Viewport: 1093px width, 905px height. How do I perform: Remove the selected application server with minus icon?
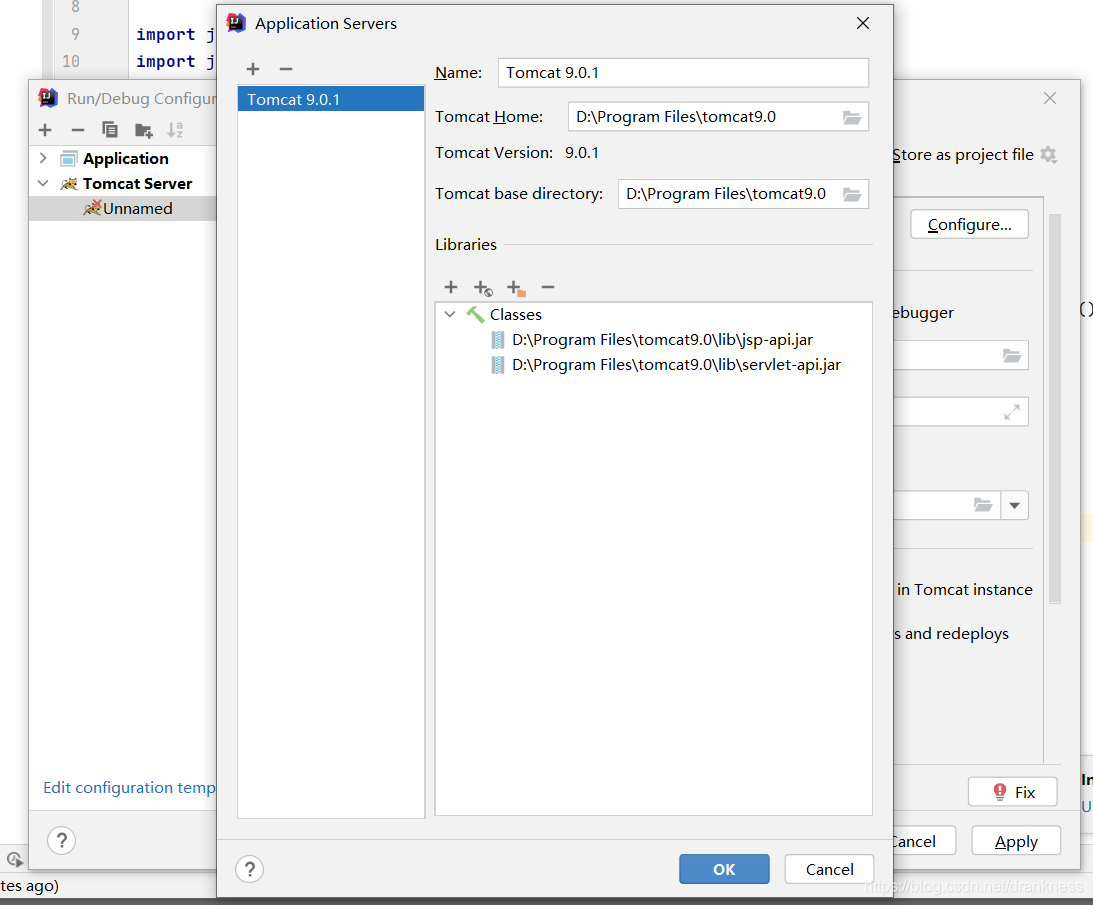click(x=286, y=69)
